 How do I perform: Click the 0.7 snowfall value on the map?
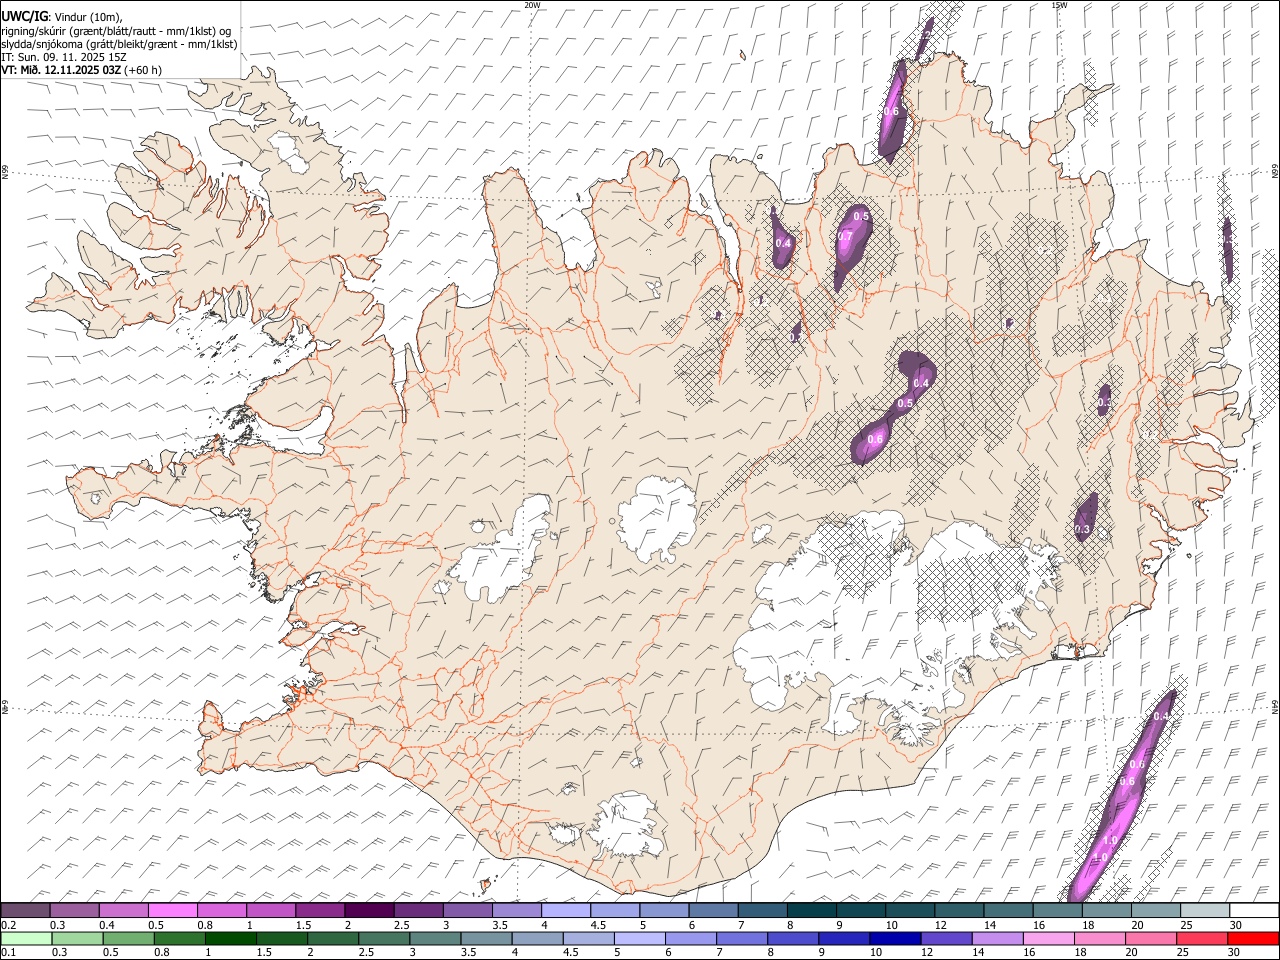[x=845, y=237]
